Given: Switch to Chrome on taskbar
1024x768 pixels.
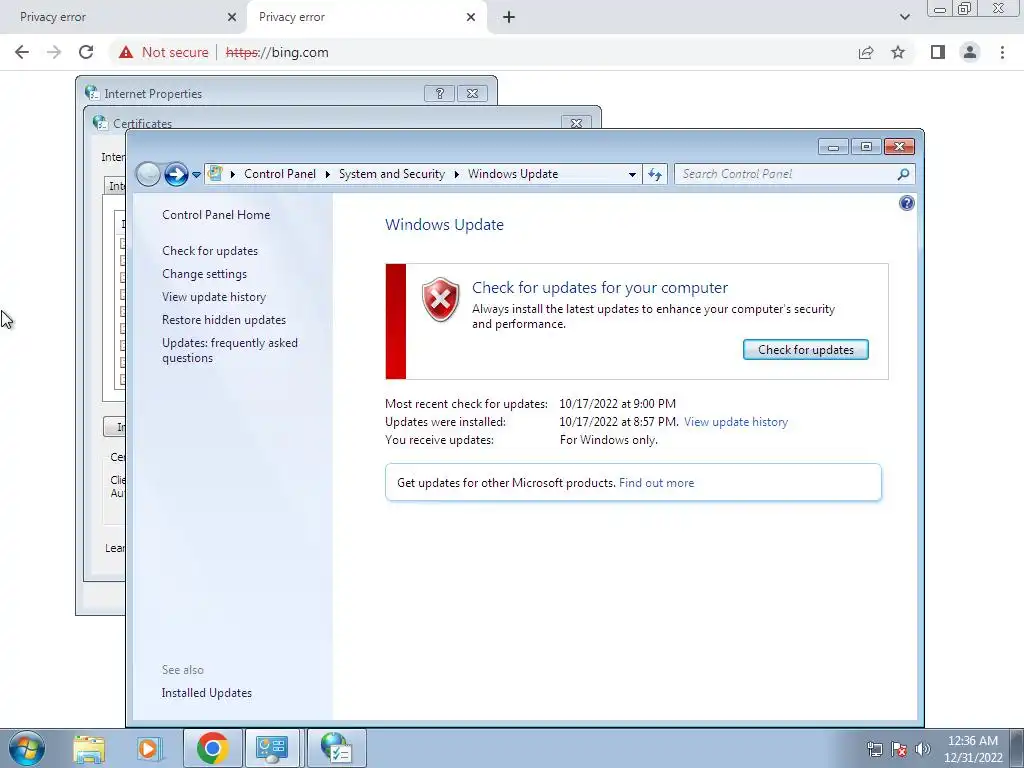Looking at the screenshot, I should (212, 748).
